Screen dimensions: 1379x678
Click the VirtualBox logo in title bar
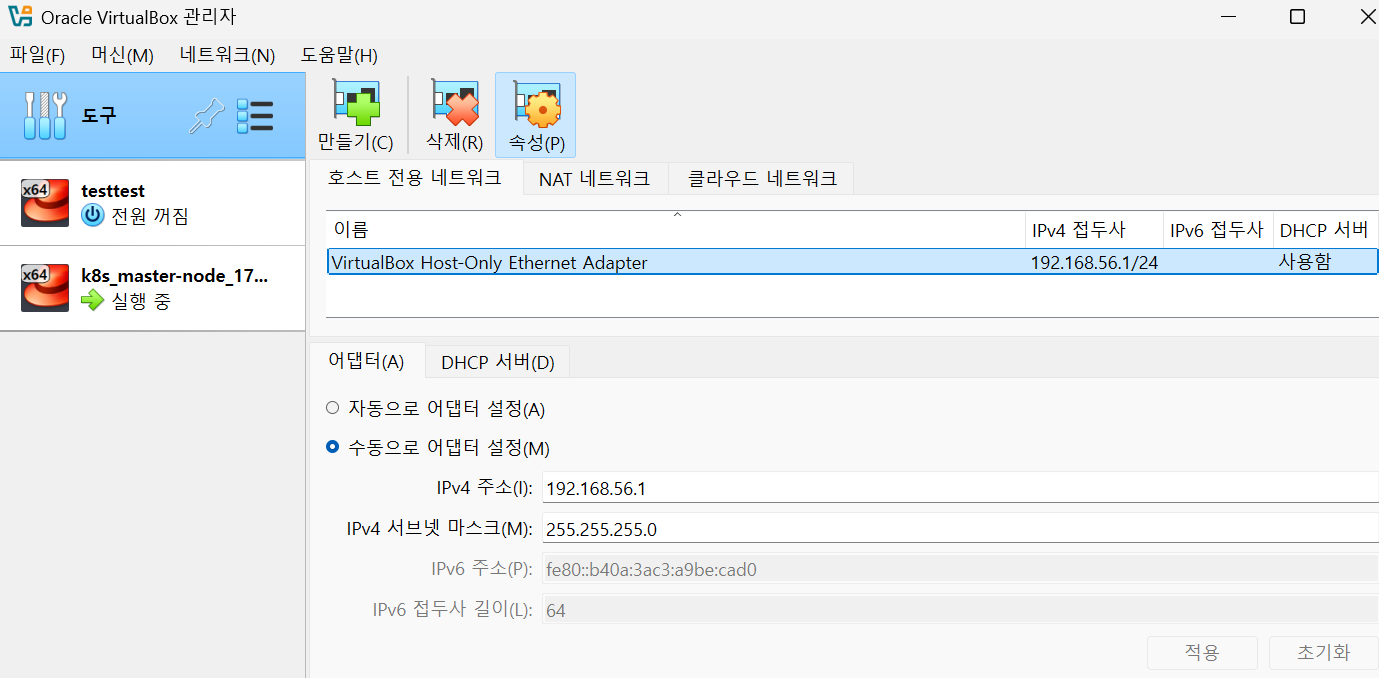coord(20,17)
